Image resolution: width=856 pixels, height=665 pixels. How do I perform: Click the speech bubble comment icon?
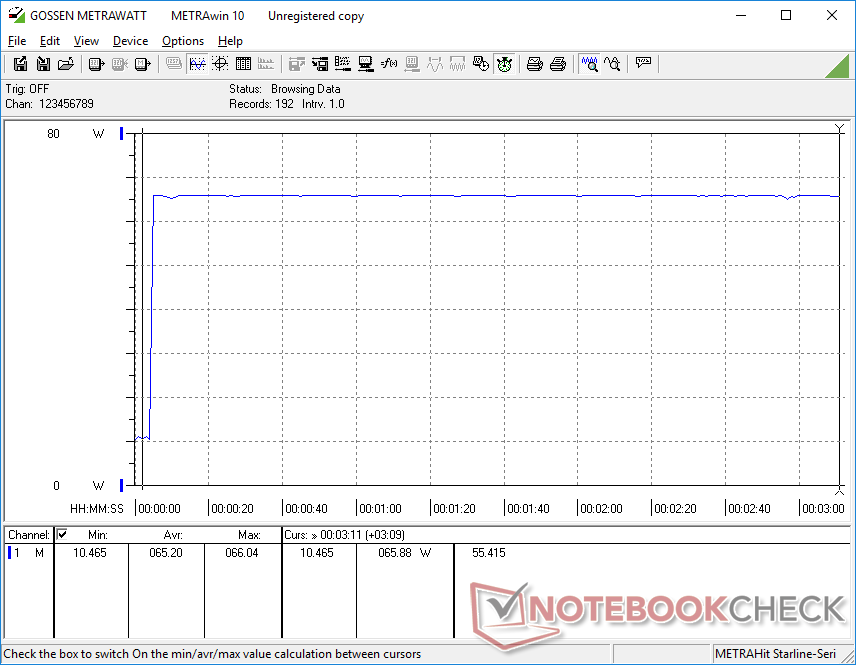[643, 64]
